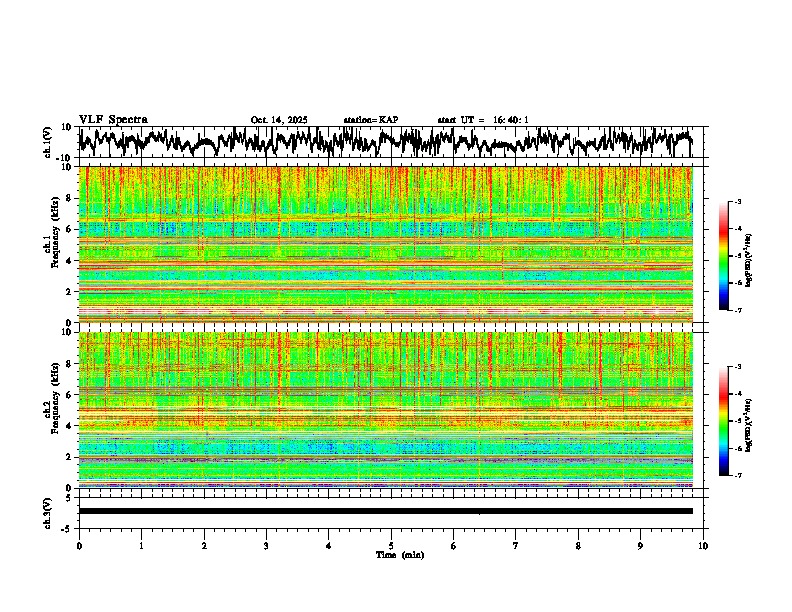
Task: Click the time axis tick label '0'
Action: pos(79,546)
